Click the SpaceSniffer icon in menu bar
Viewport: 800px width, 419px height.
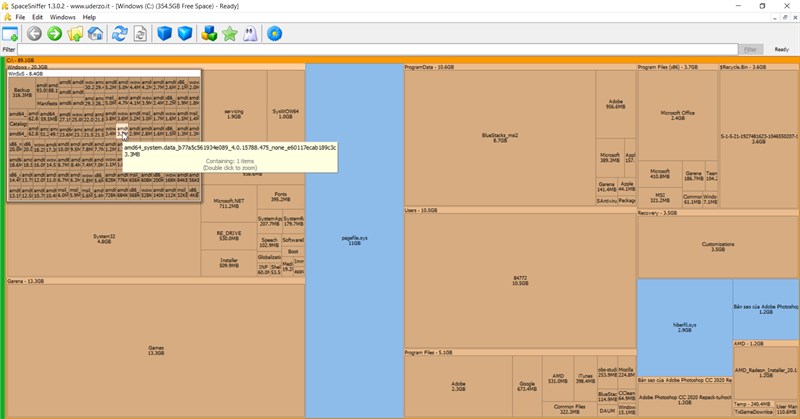coord(7,17)
